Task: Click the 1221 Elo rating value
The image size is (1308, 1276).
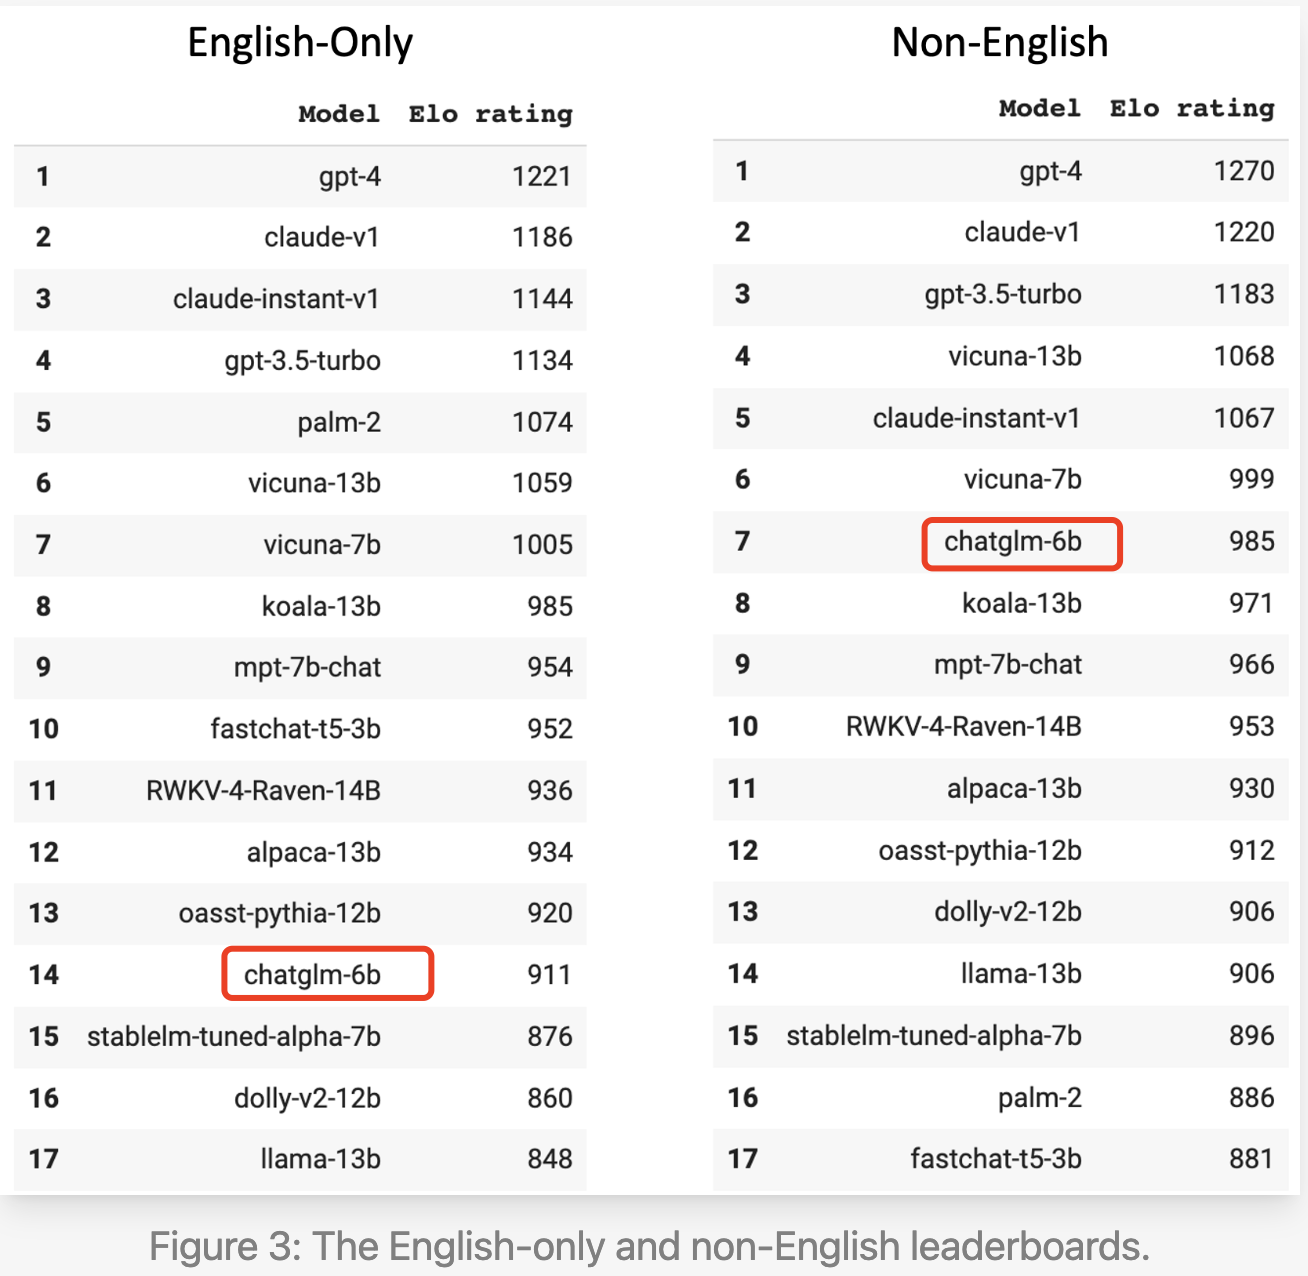Action: pos(541,177)
